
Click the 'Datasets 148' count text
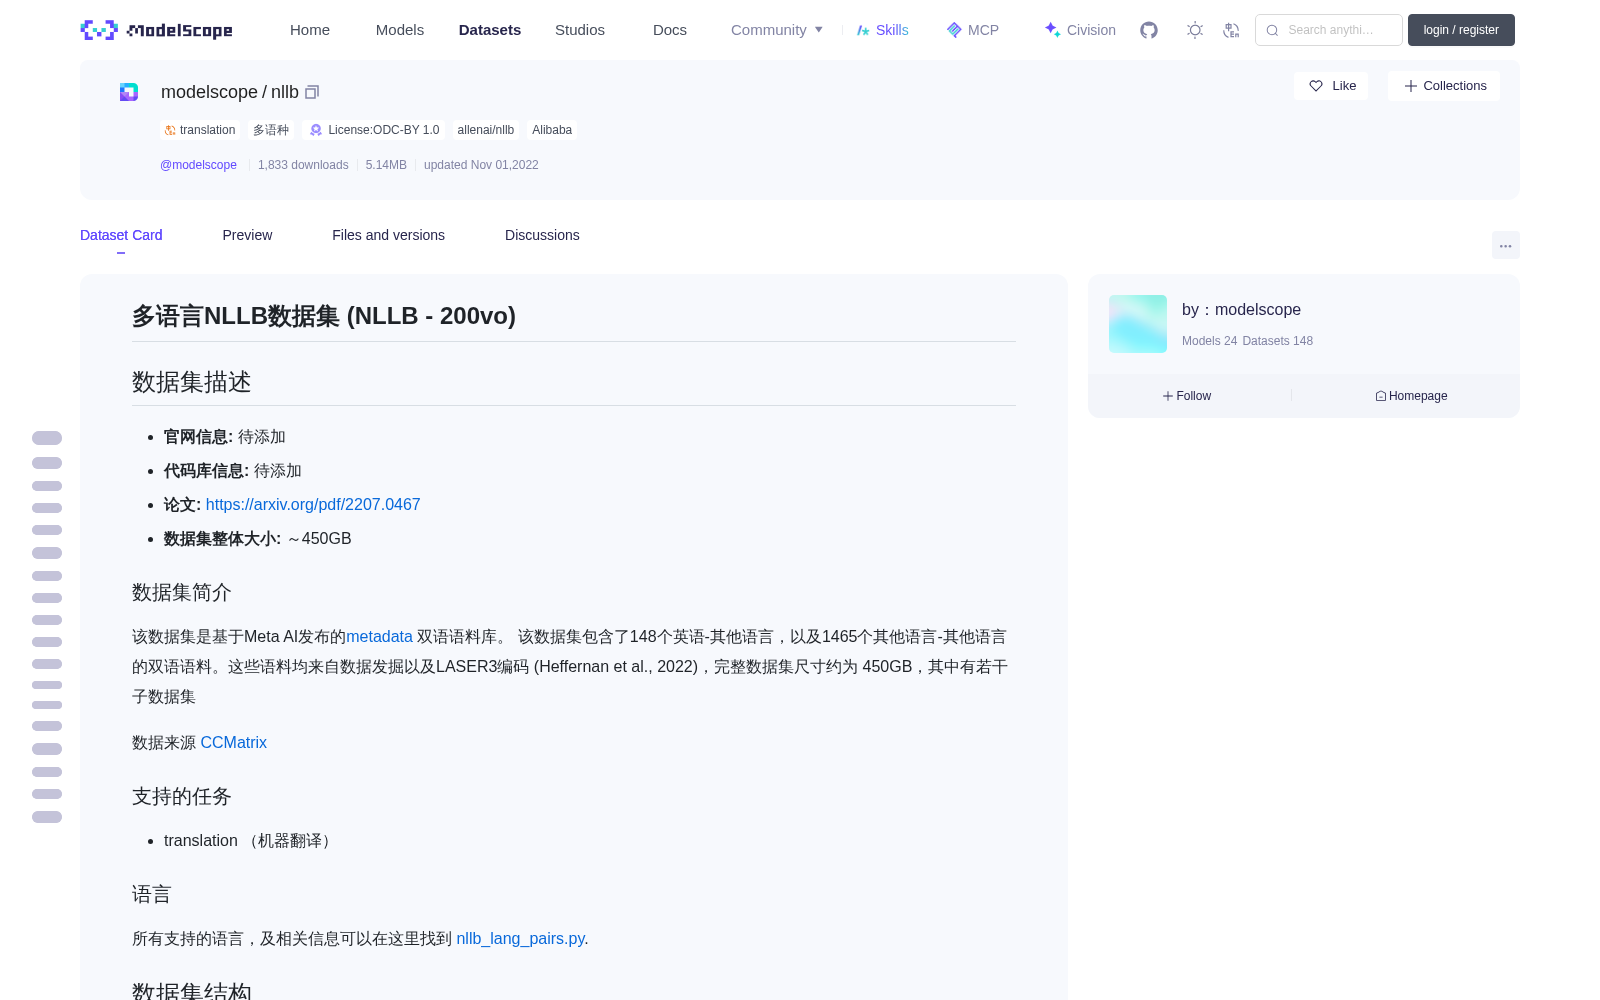pos(1277,341)
